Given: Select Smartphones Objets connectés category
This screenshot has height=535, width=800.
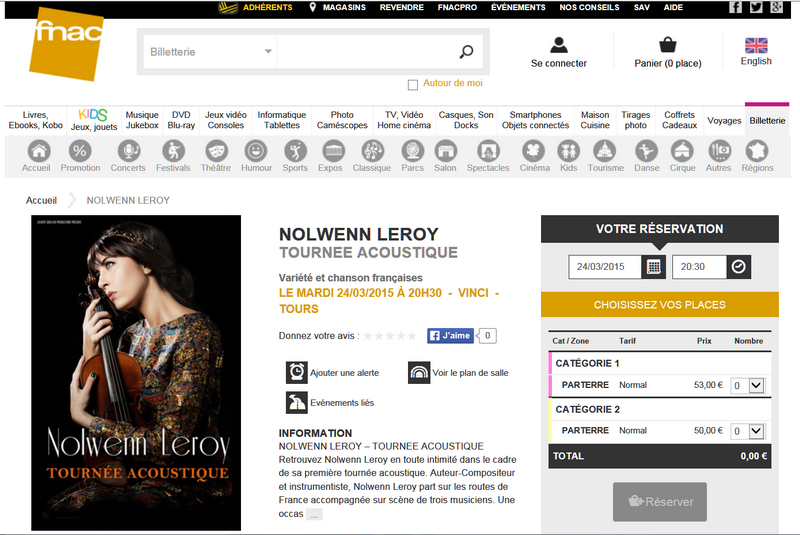Looking at the screenshot, I should tap(535, 120).
